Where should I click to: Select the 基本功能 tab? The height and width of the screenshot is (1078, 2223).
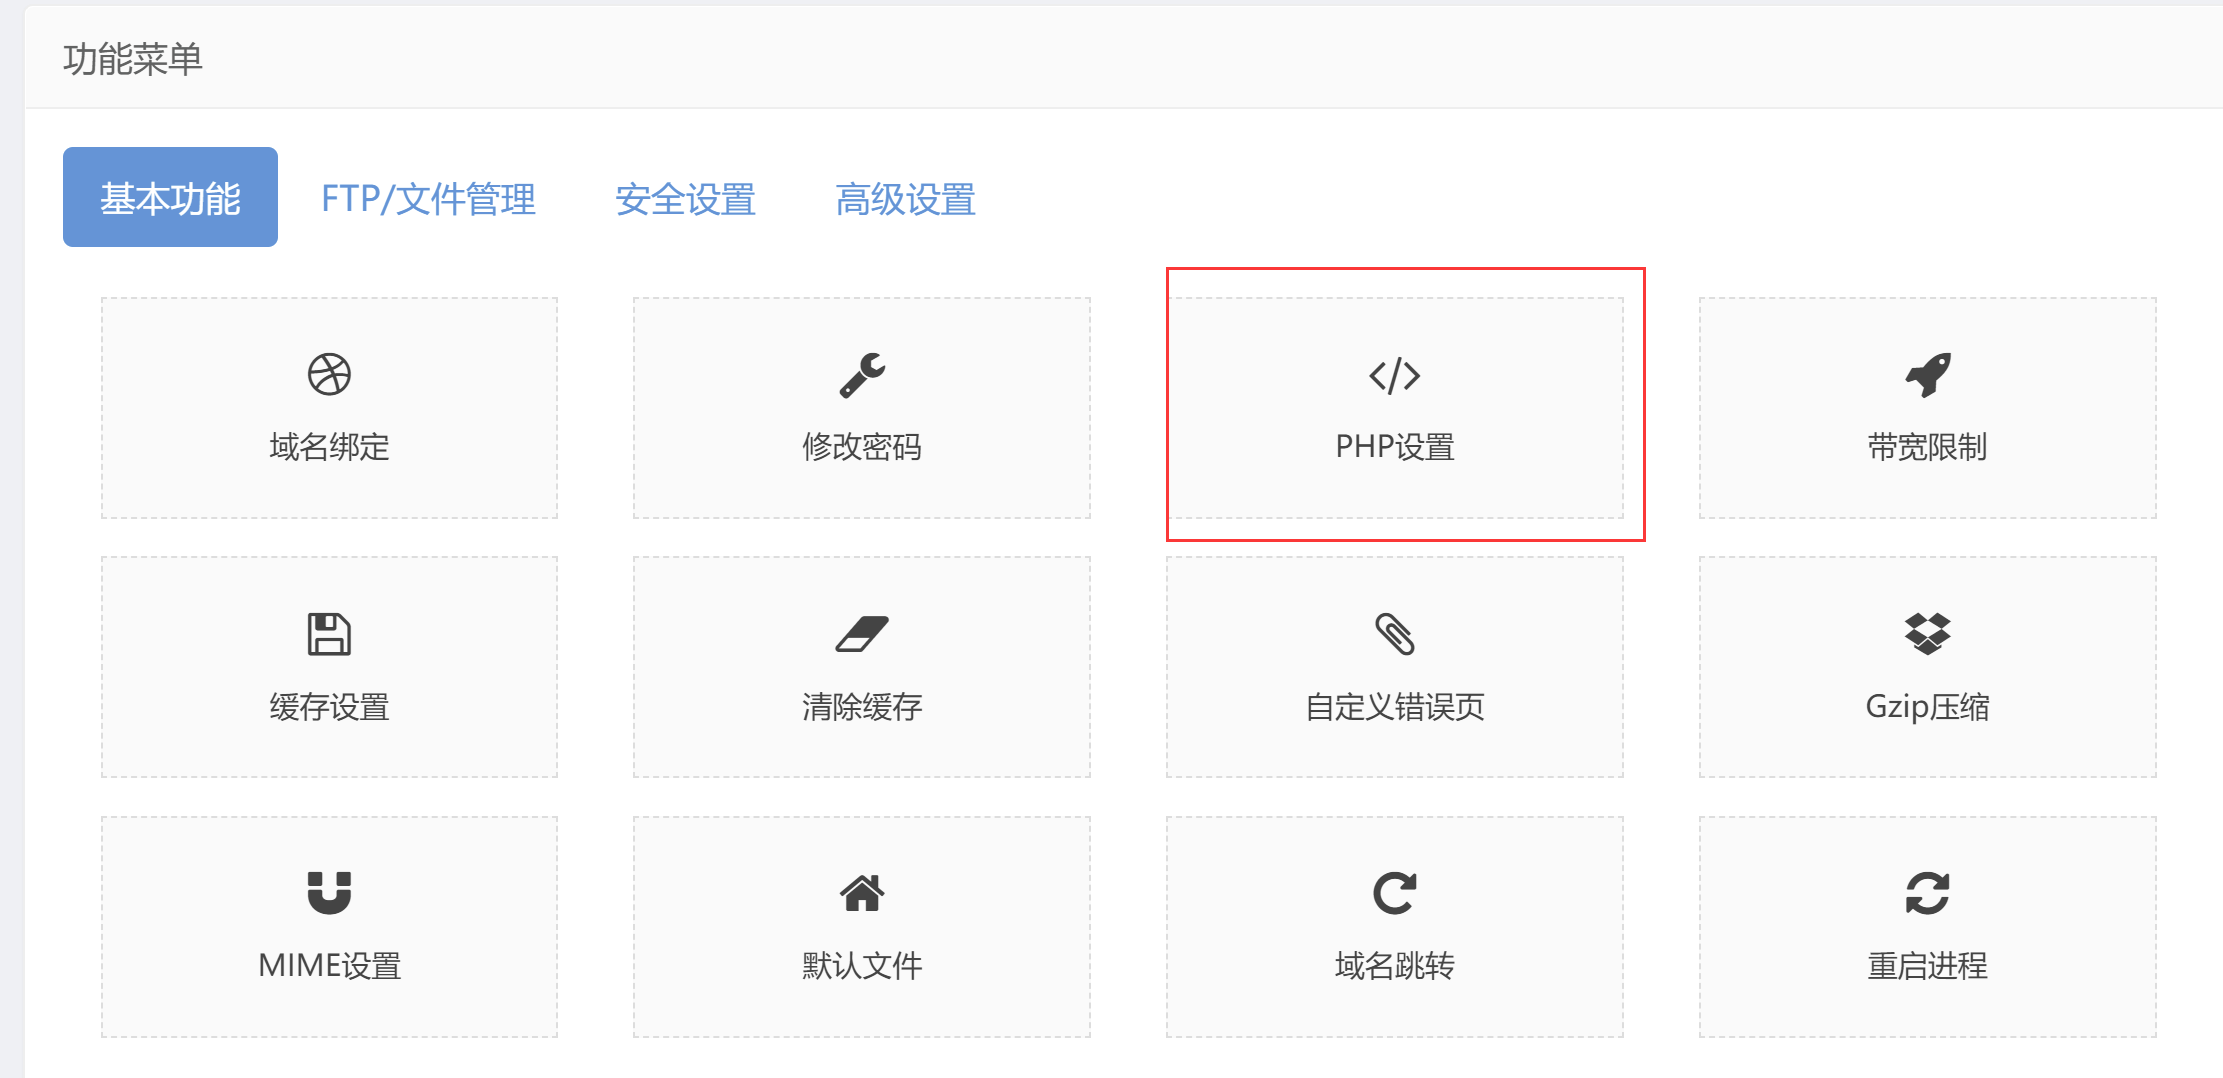click(x=170, y=197)
